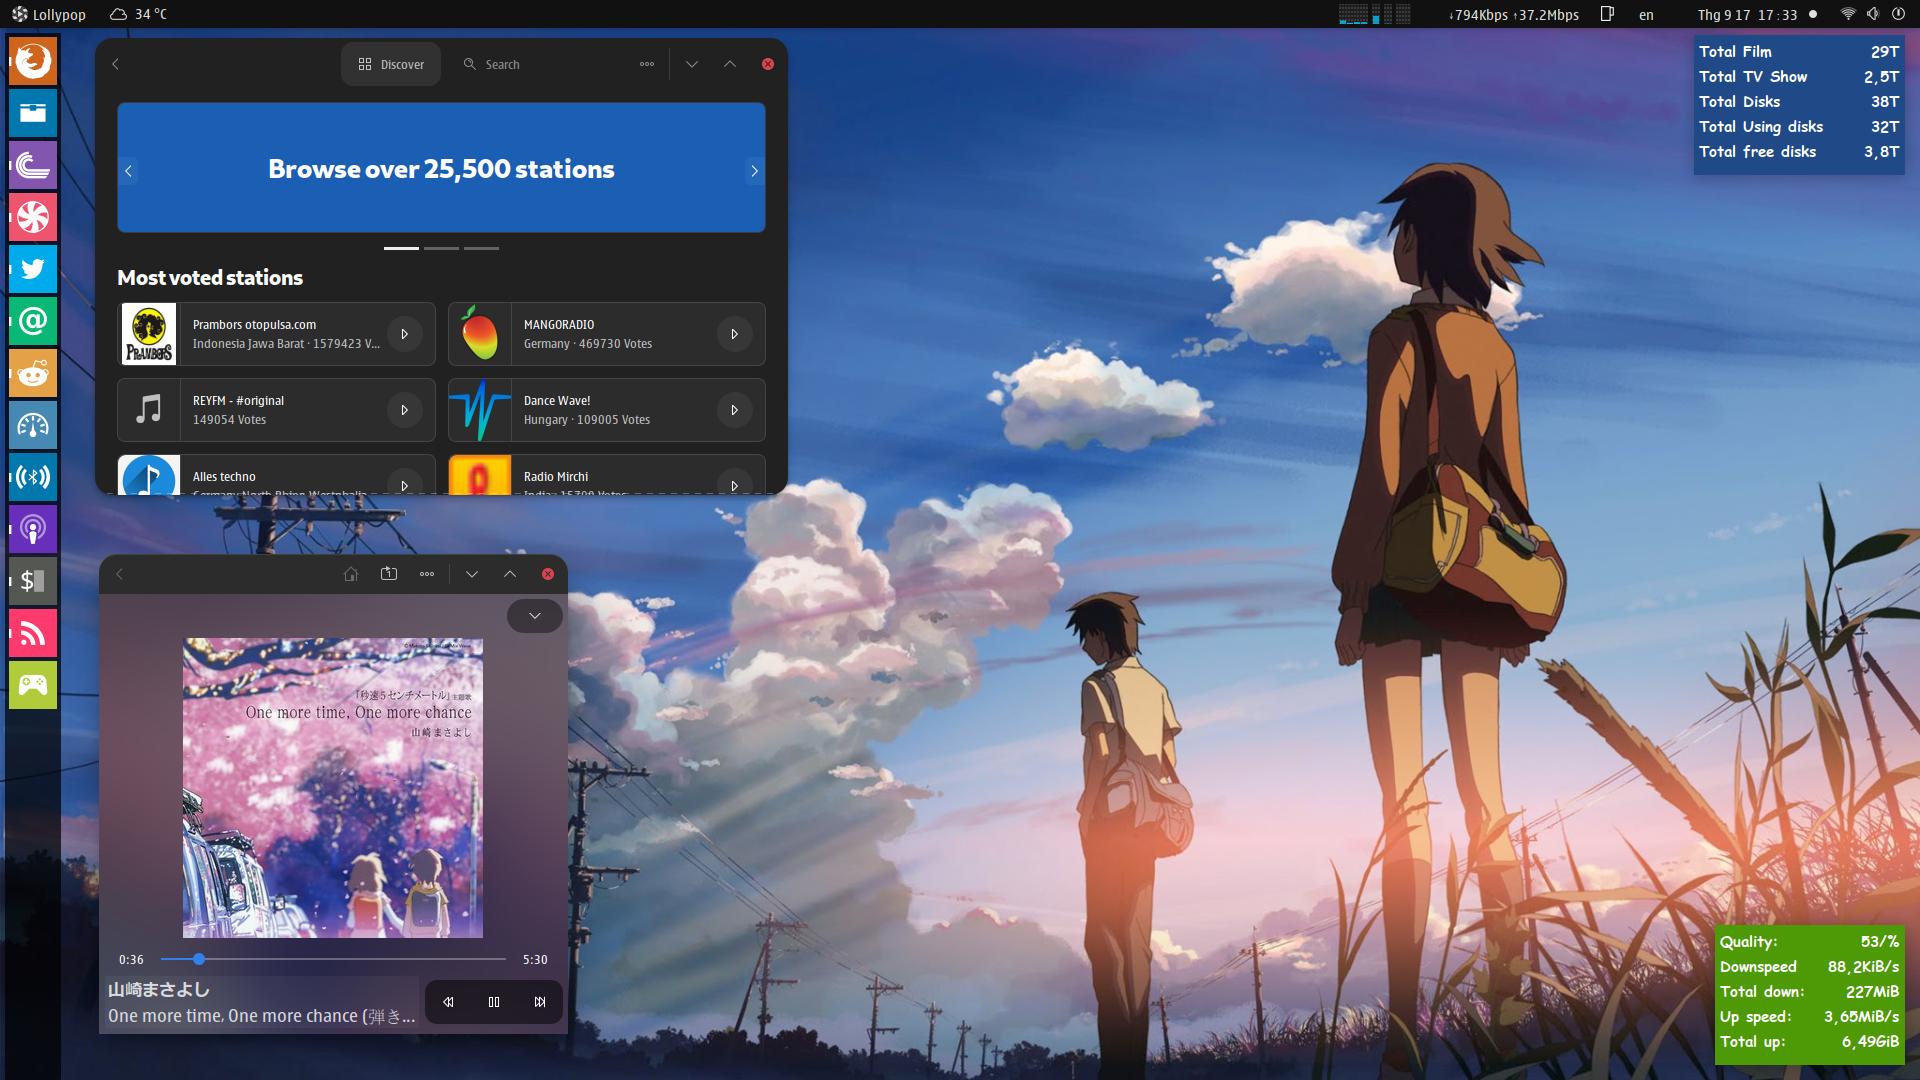
Task: Go to the home view in the music player
Action: (x=351, y=574)
